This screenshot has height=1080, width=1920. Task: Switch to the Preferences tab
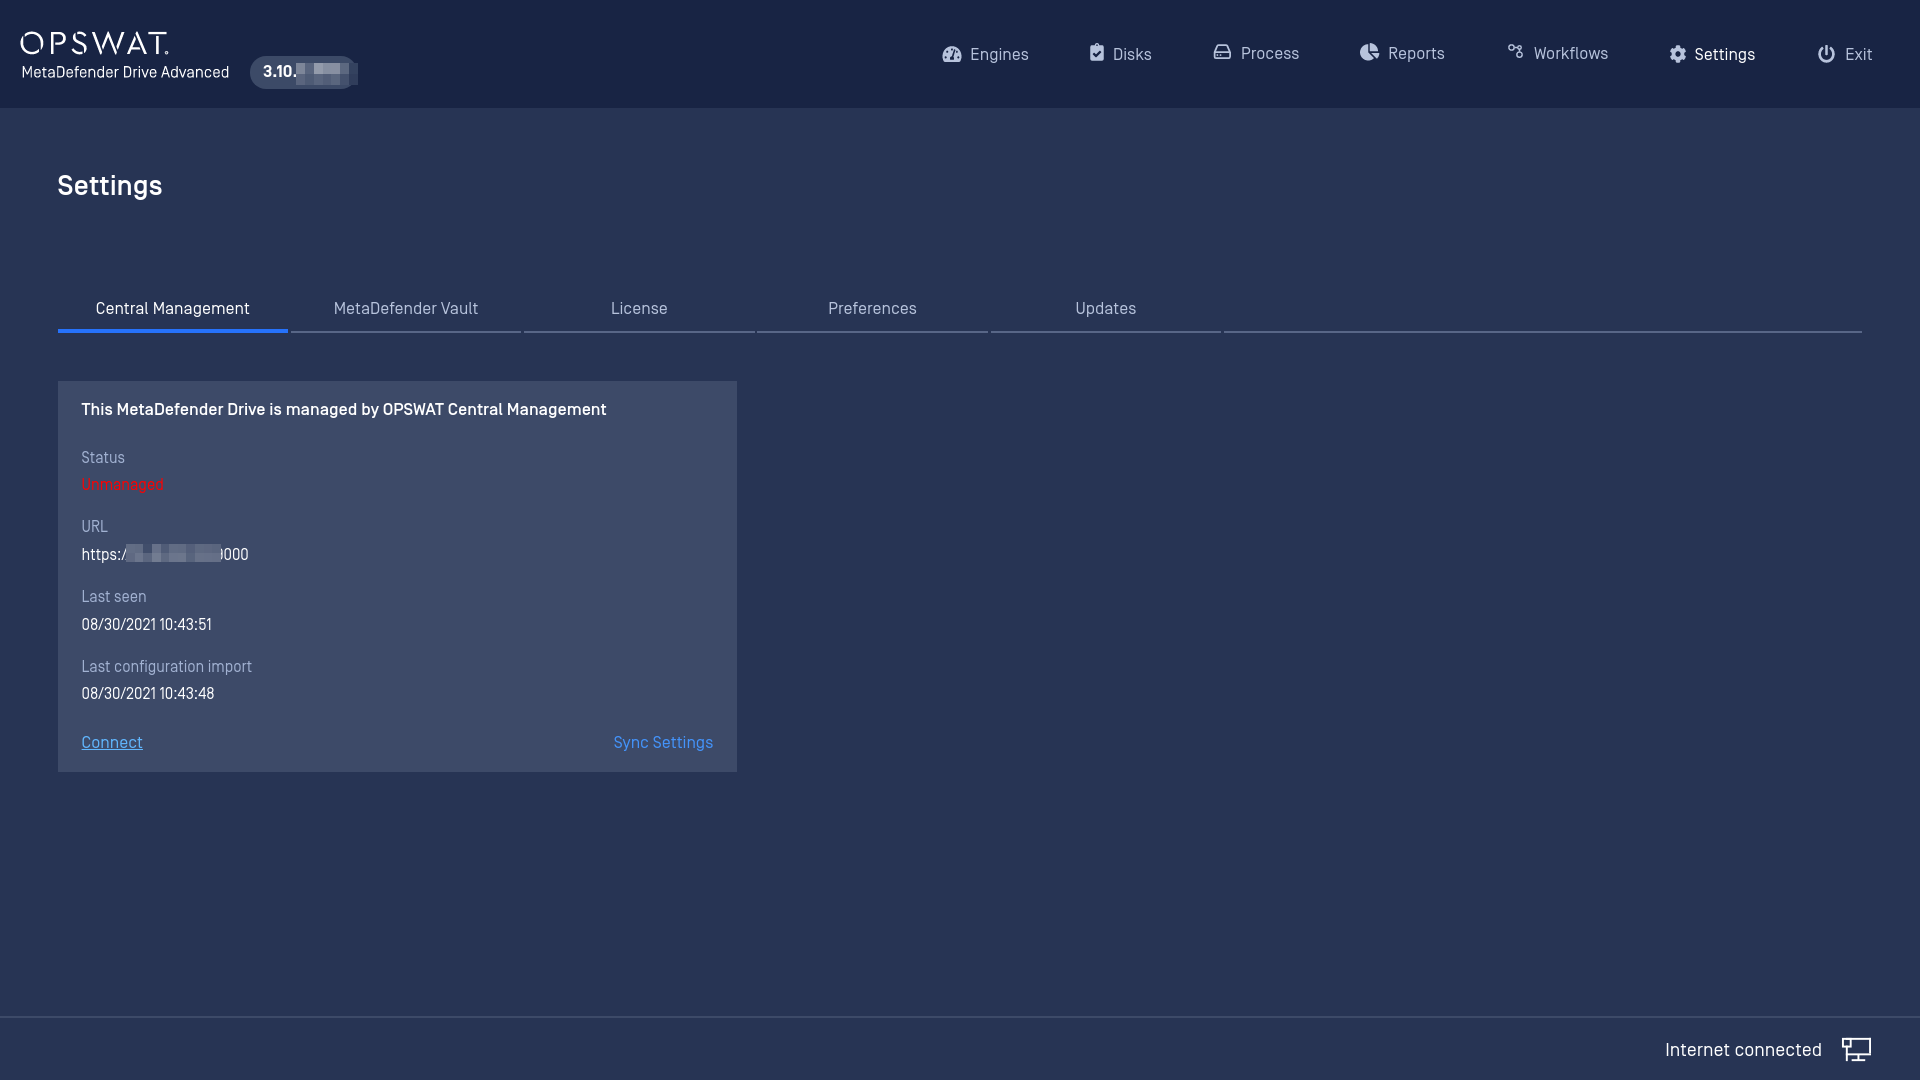(x=872, y=308)
